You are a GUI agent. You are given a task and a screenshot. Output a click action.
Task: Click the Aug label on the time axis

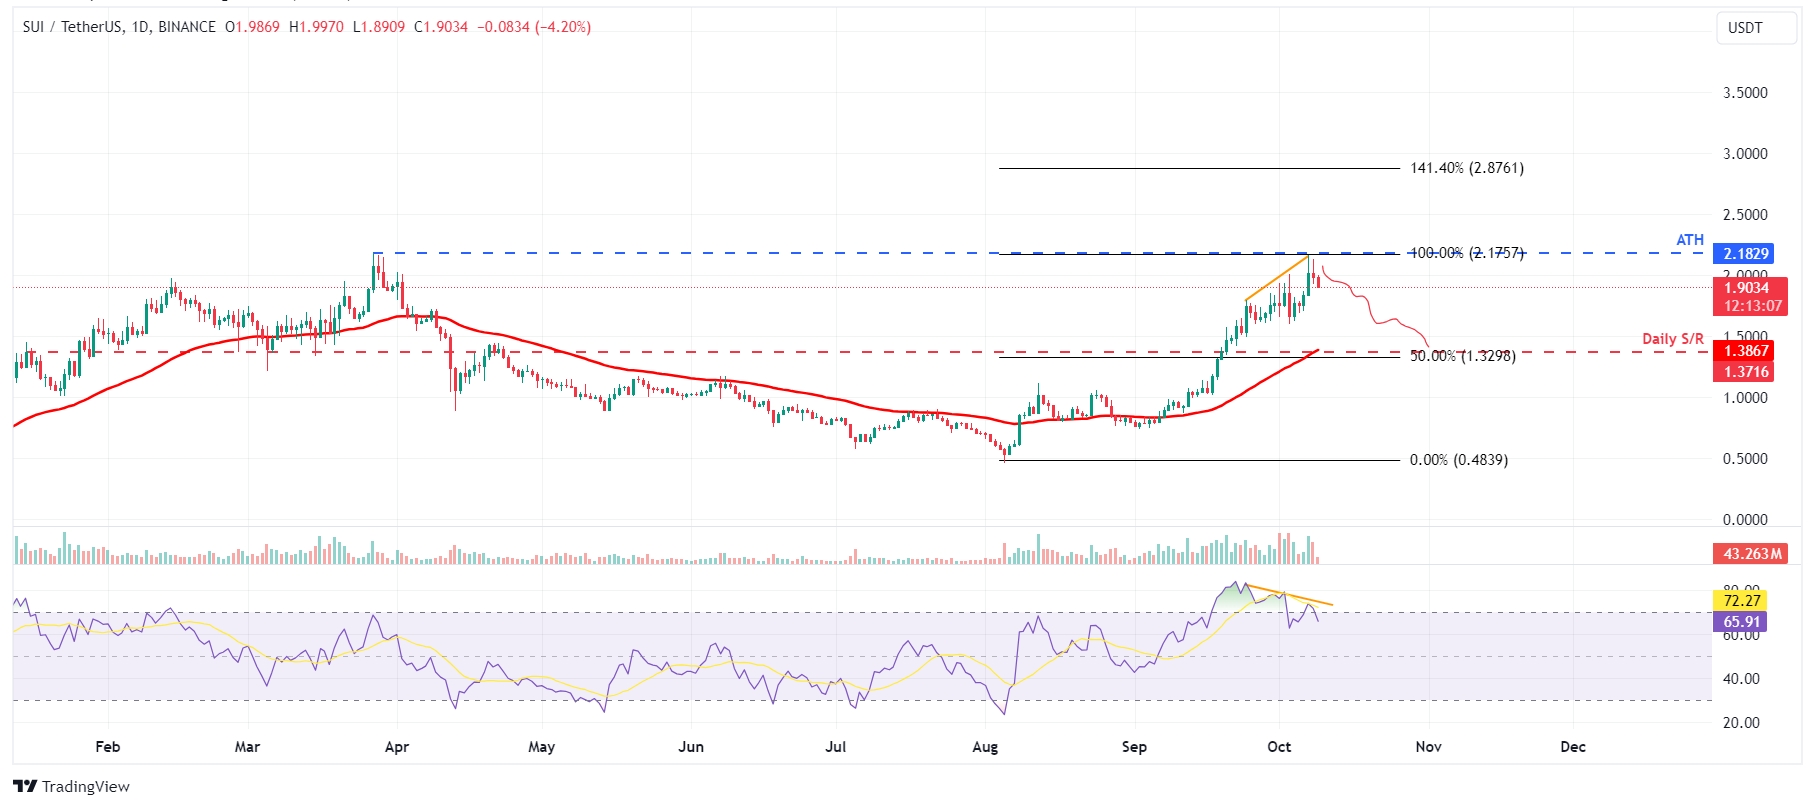[985, 747]
